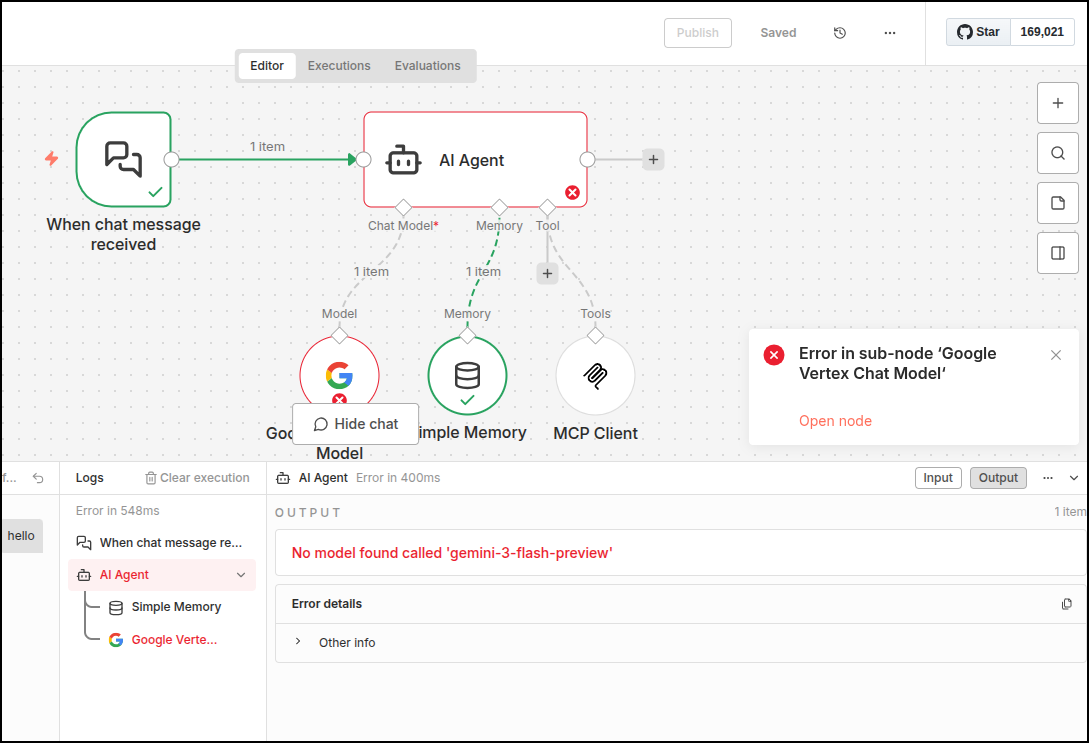1089x743 pixels.
Task: Expand the Other info section
Action: 298,642
